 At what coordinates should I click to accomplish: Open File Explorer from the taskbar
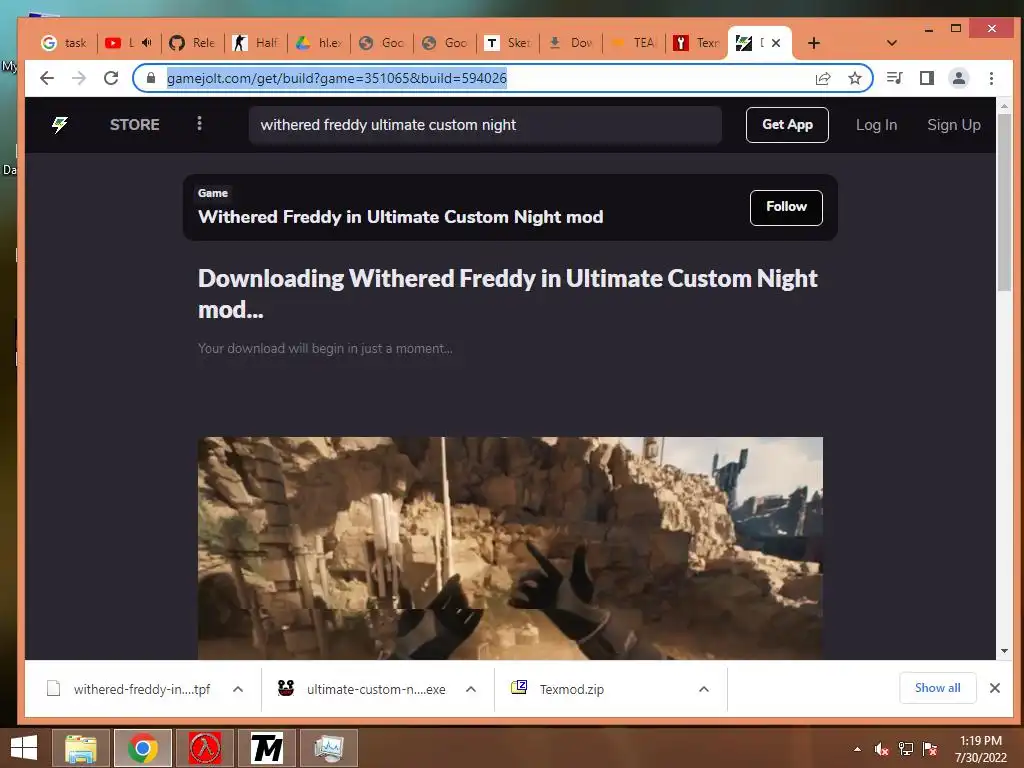(80, 748)
